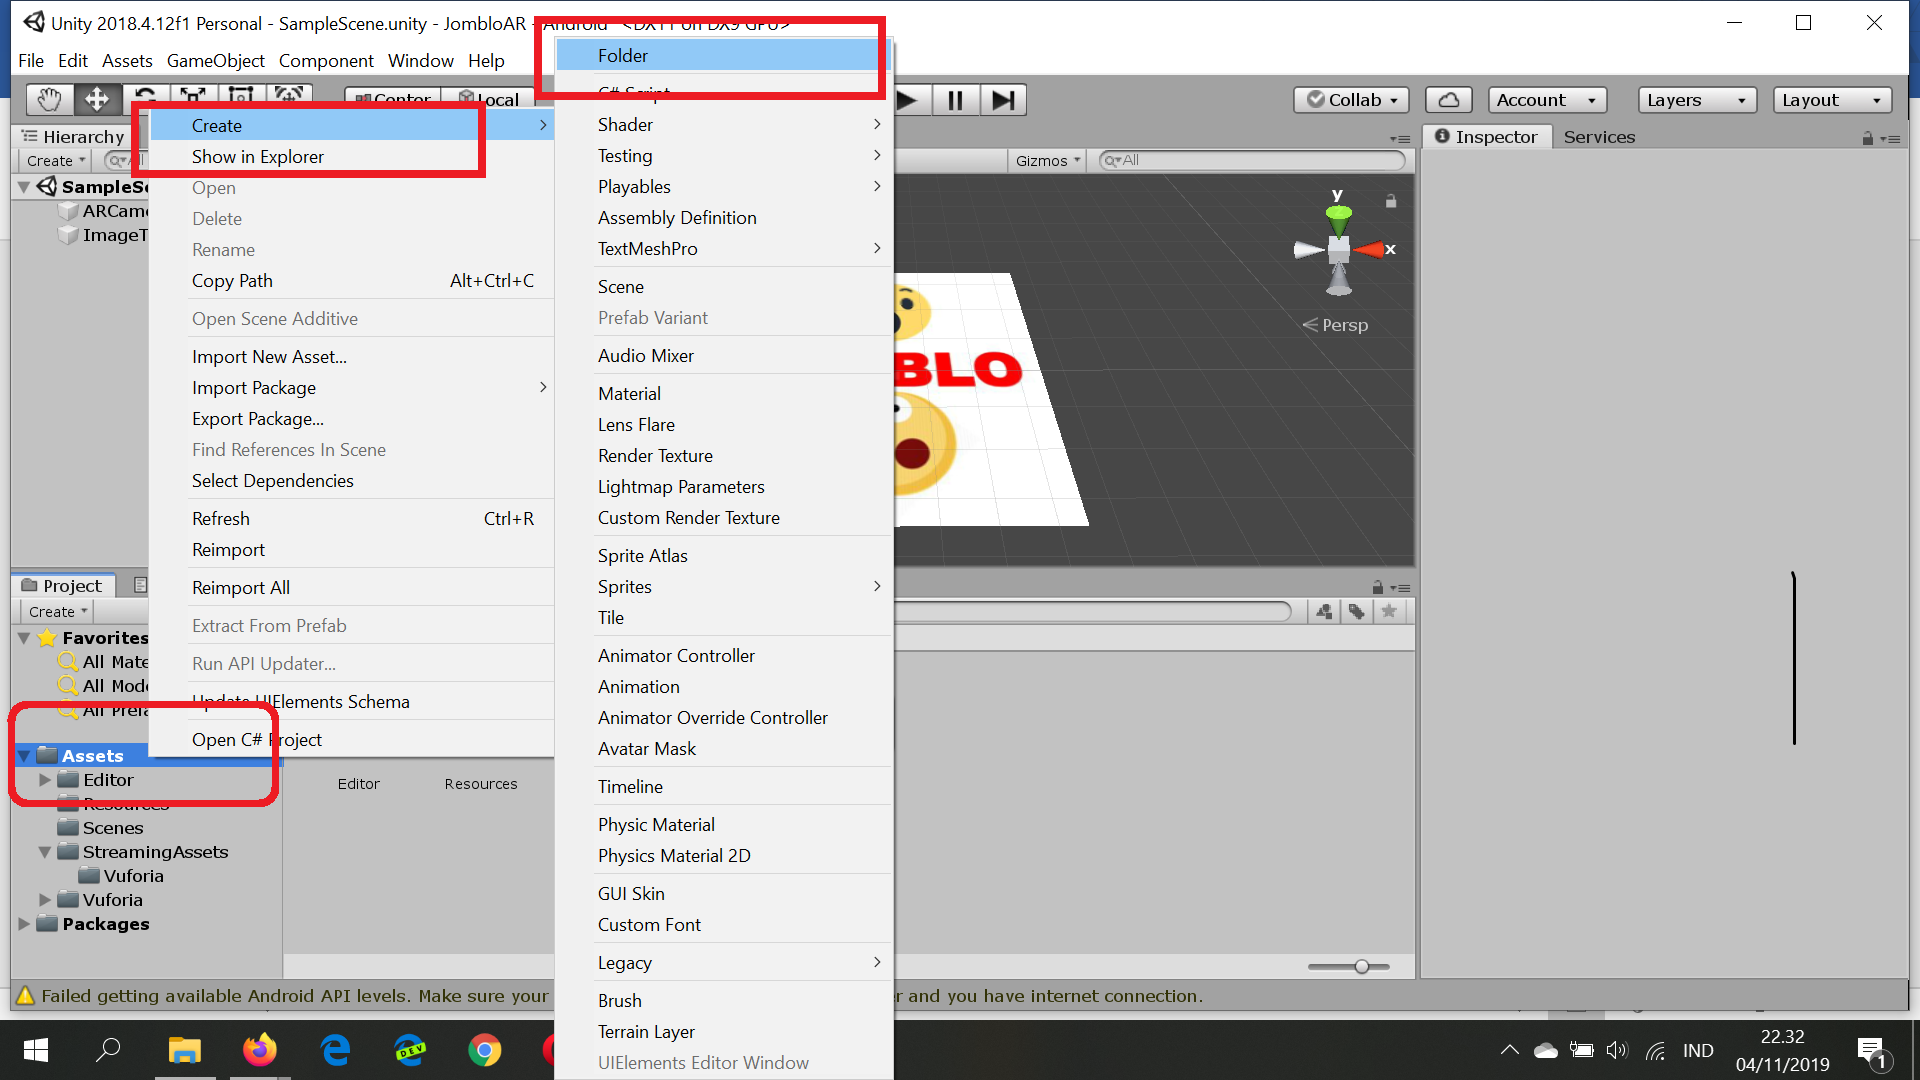
Task: Click the Pause playback button
Action: (955, 100)
